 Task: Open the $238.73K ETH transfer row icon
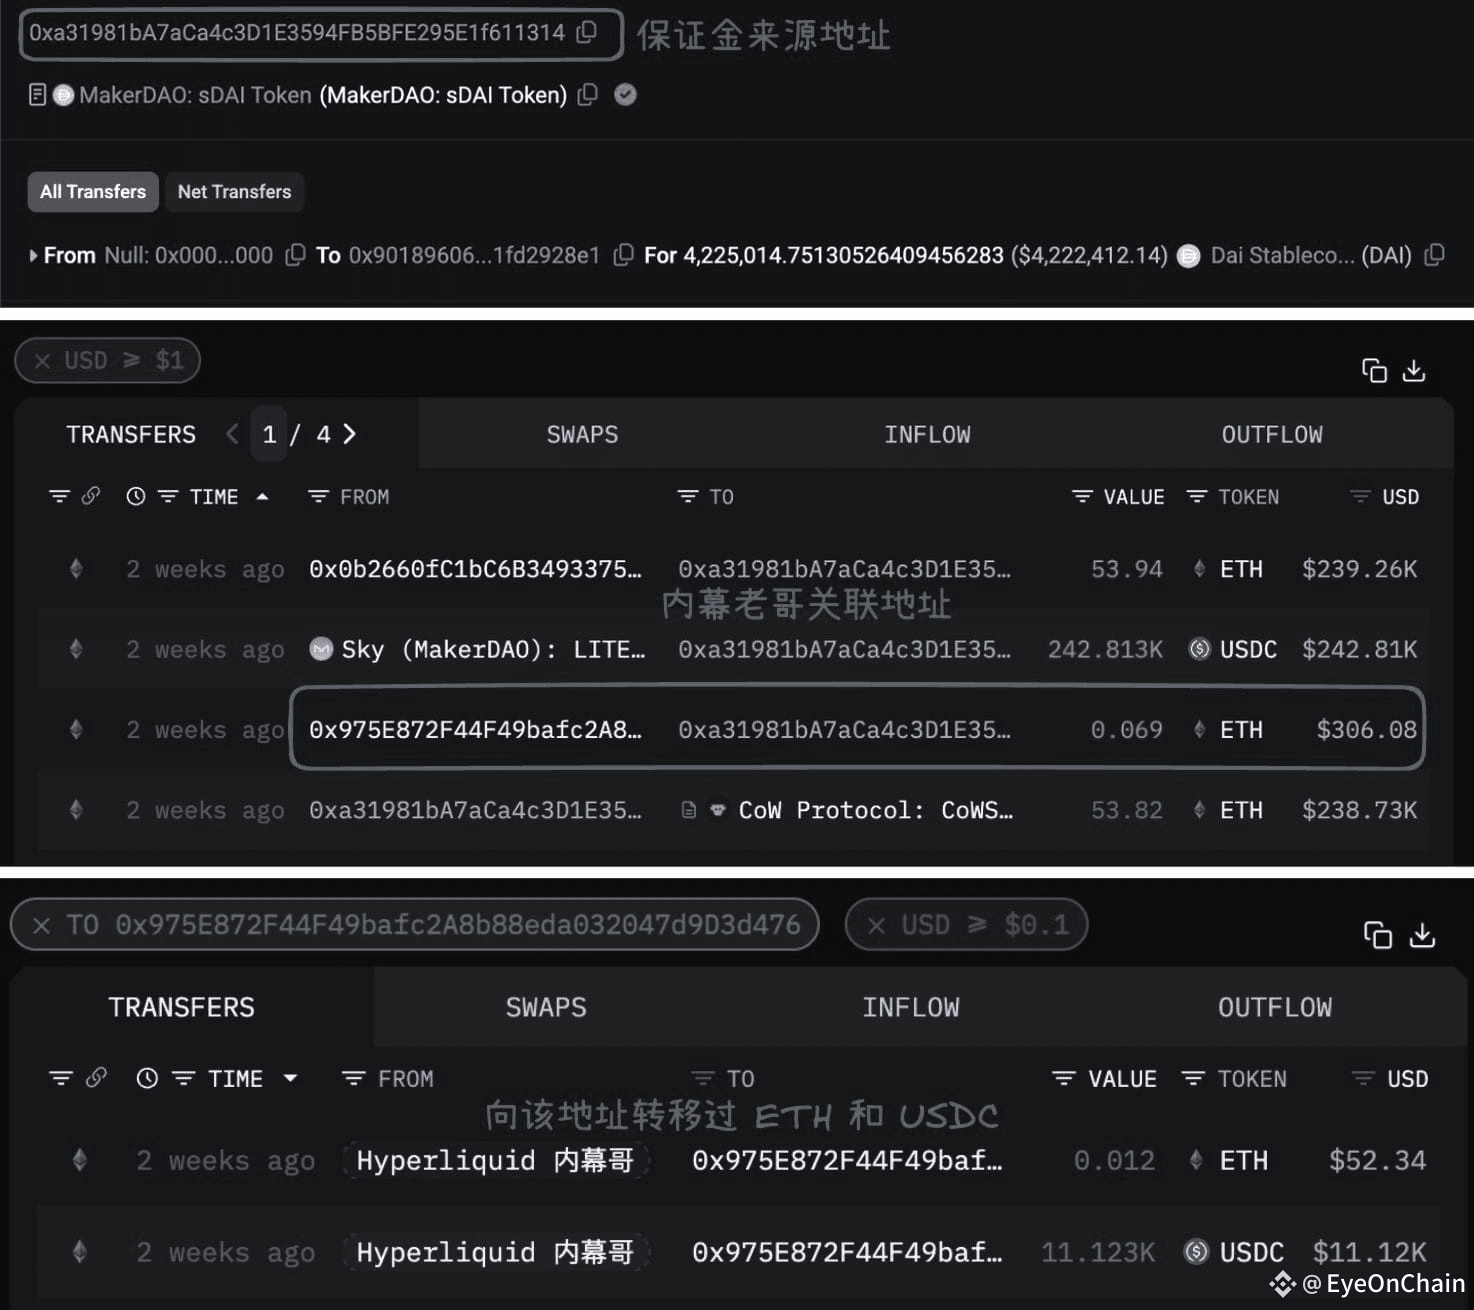76,810
